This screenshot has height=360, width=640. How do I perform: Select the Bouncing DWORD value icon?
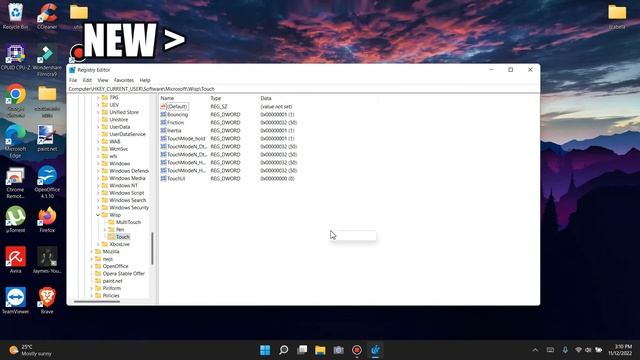click(x=163, y=115)
